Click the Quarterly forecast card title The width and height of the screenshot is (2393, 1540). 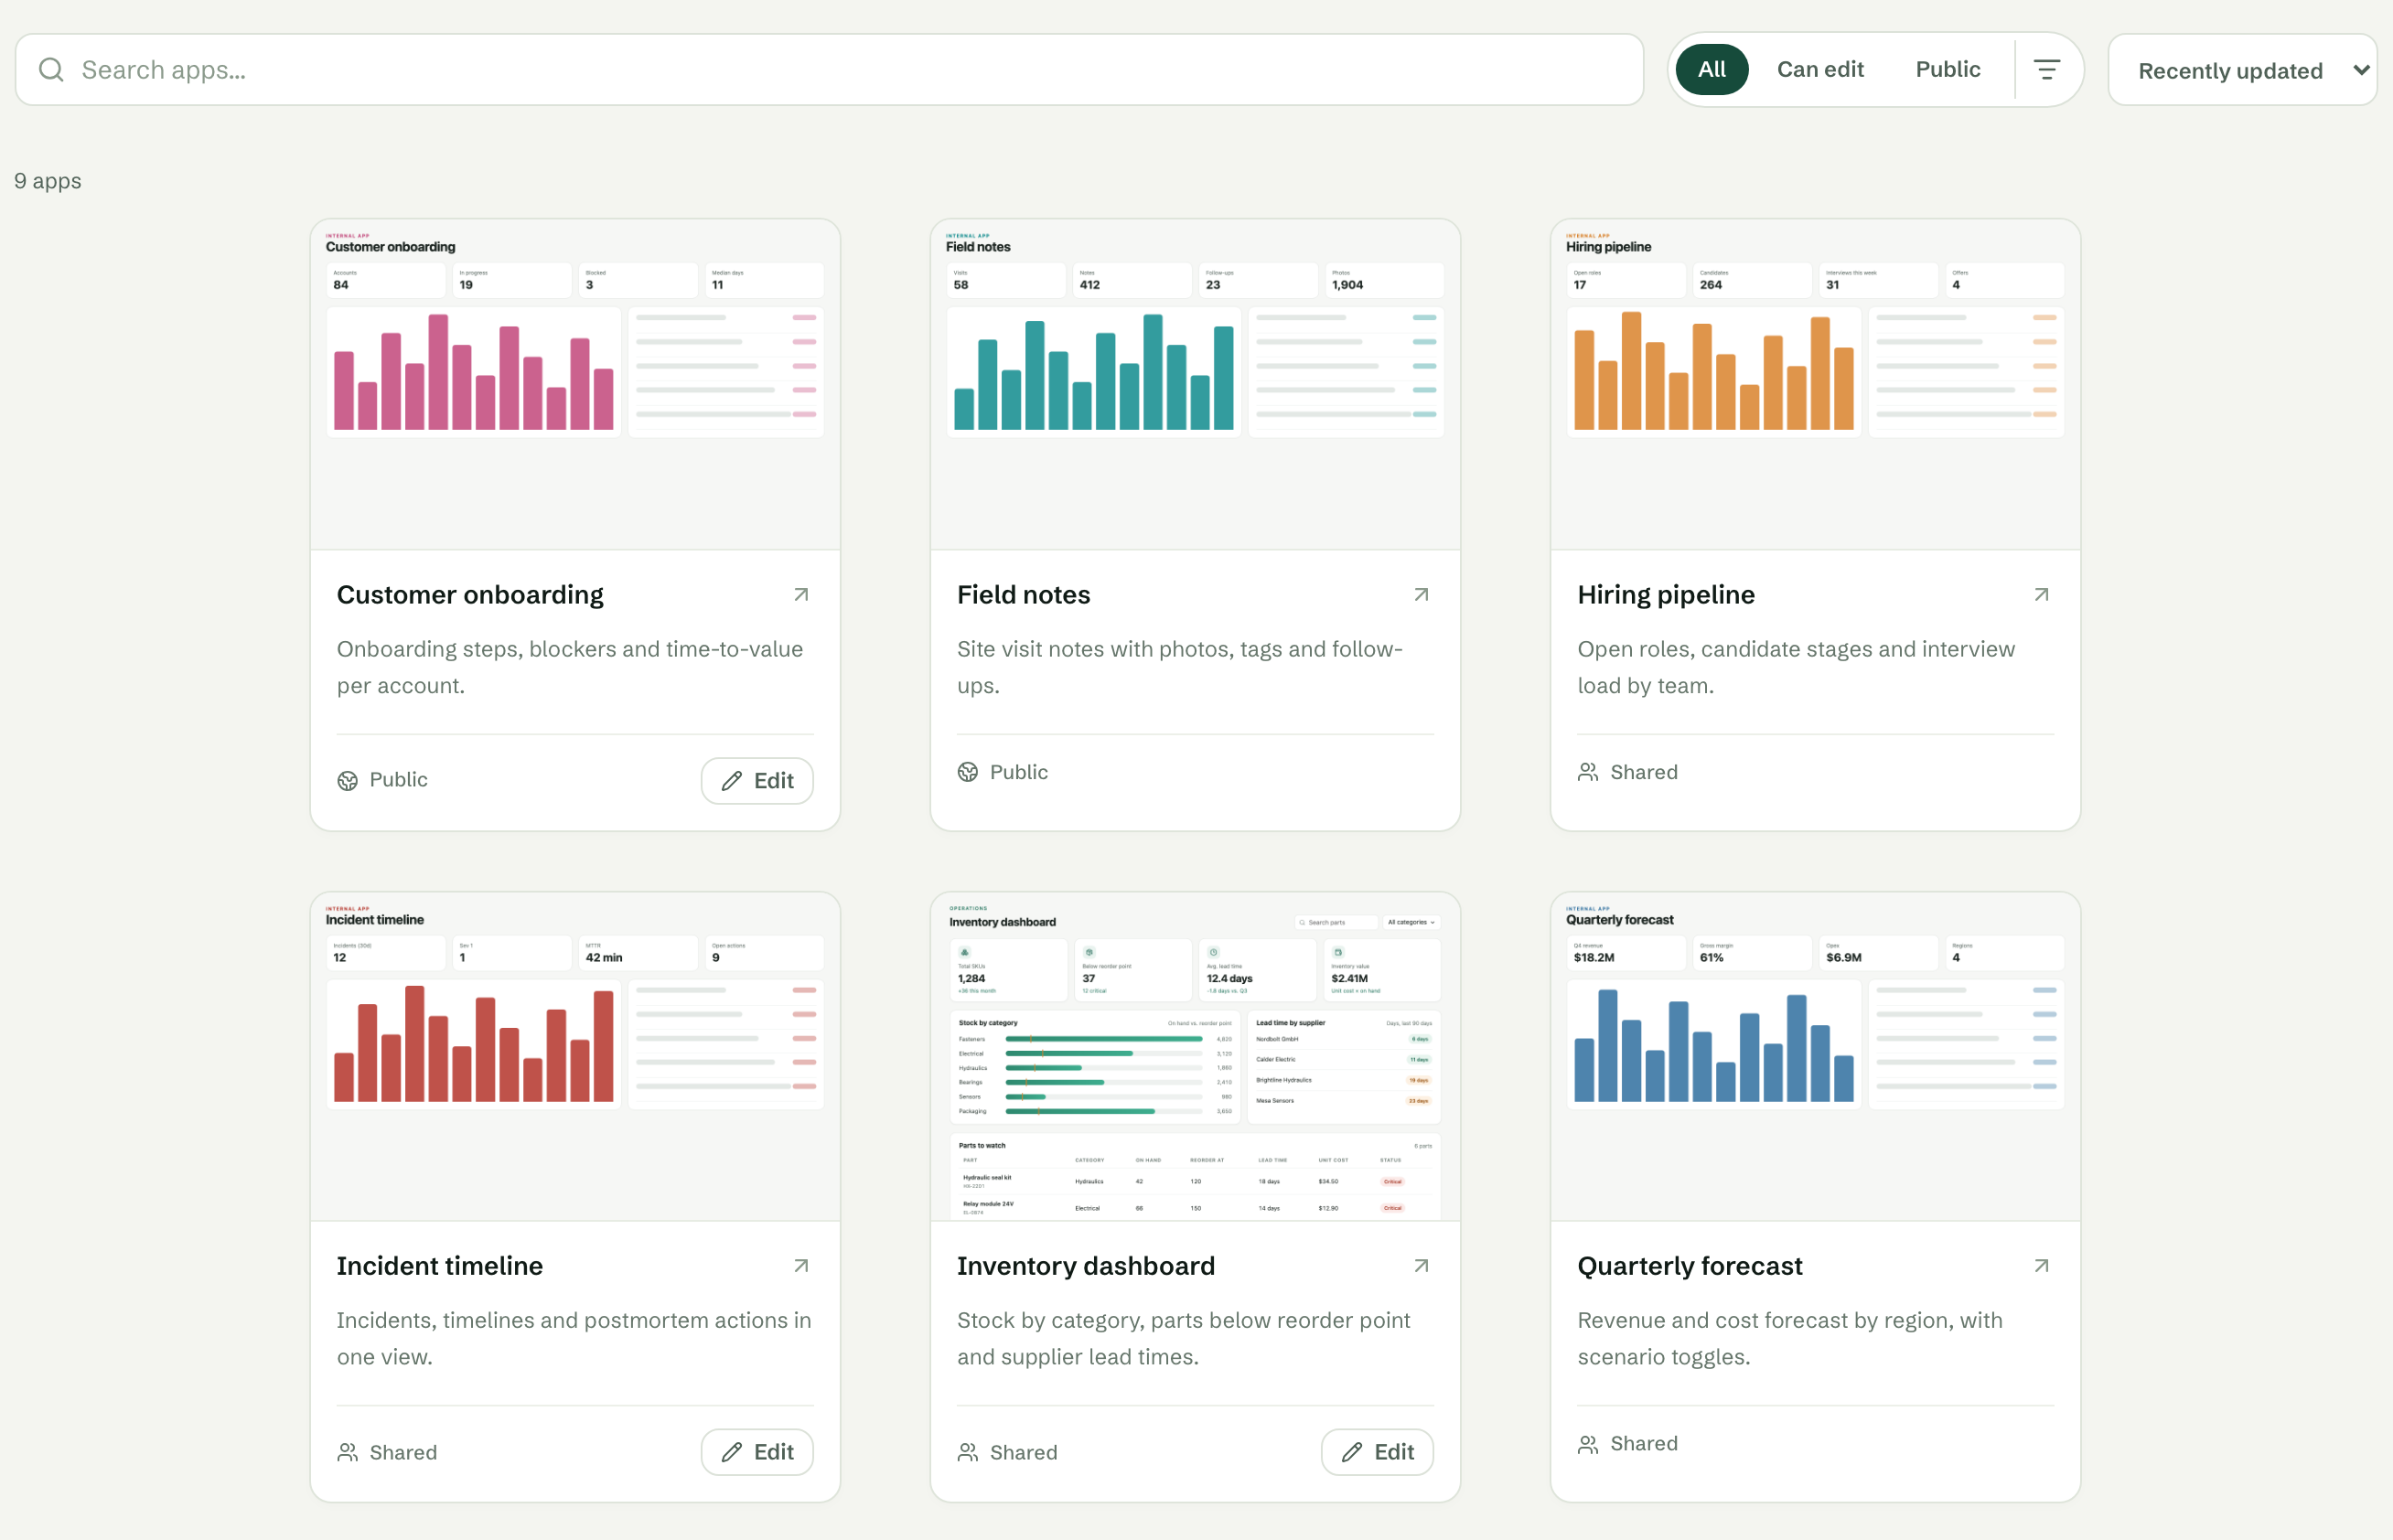point(1690,1266)
